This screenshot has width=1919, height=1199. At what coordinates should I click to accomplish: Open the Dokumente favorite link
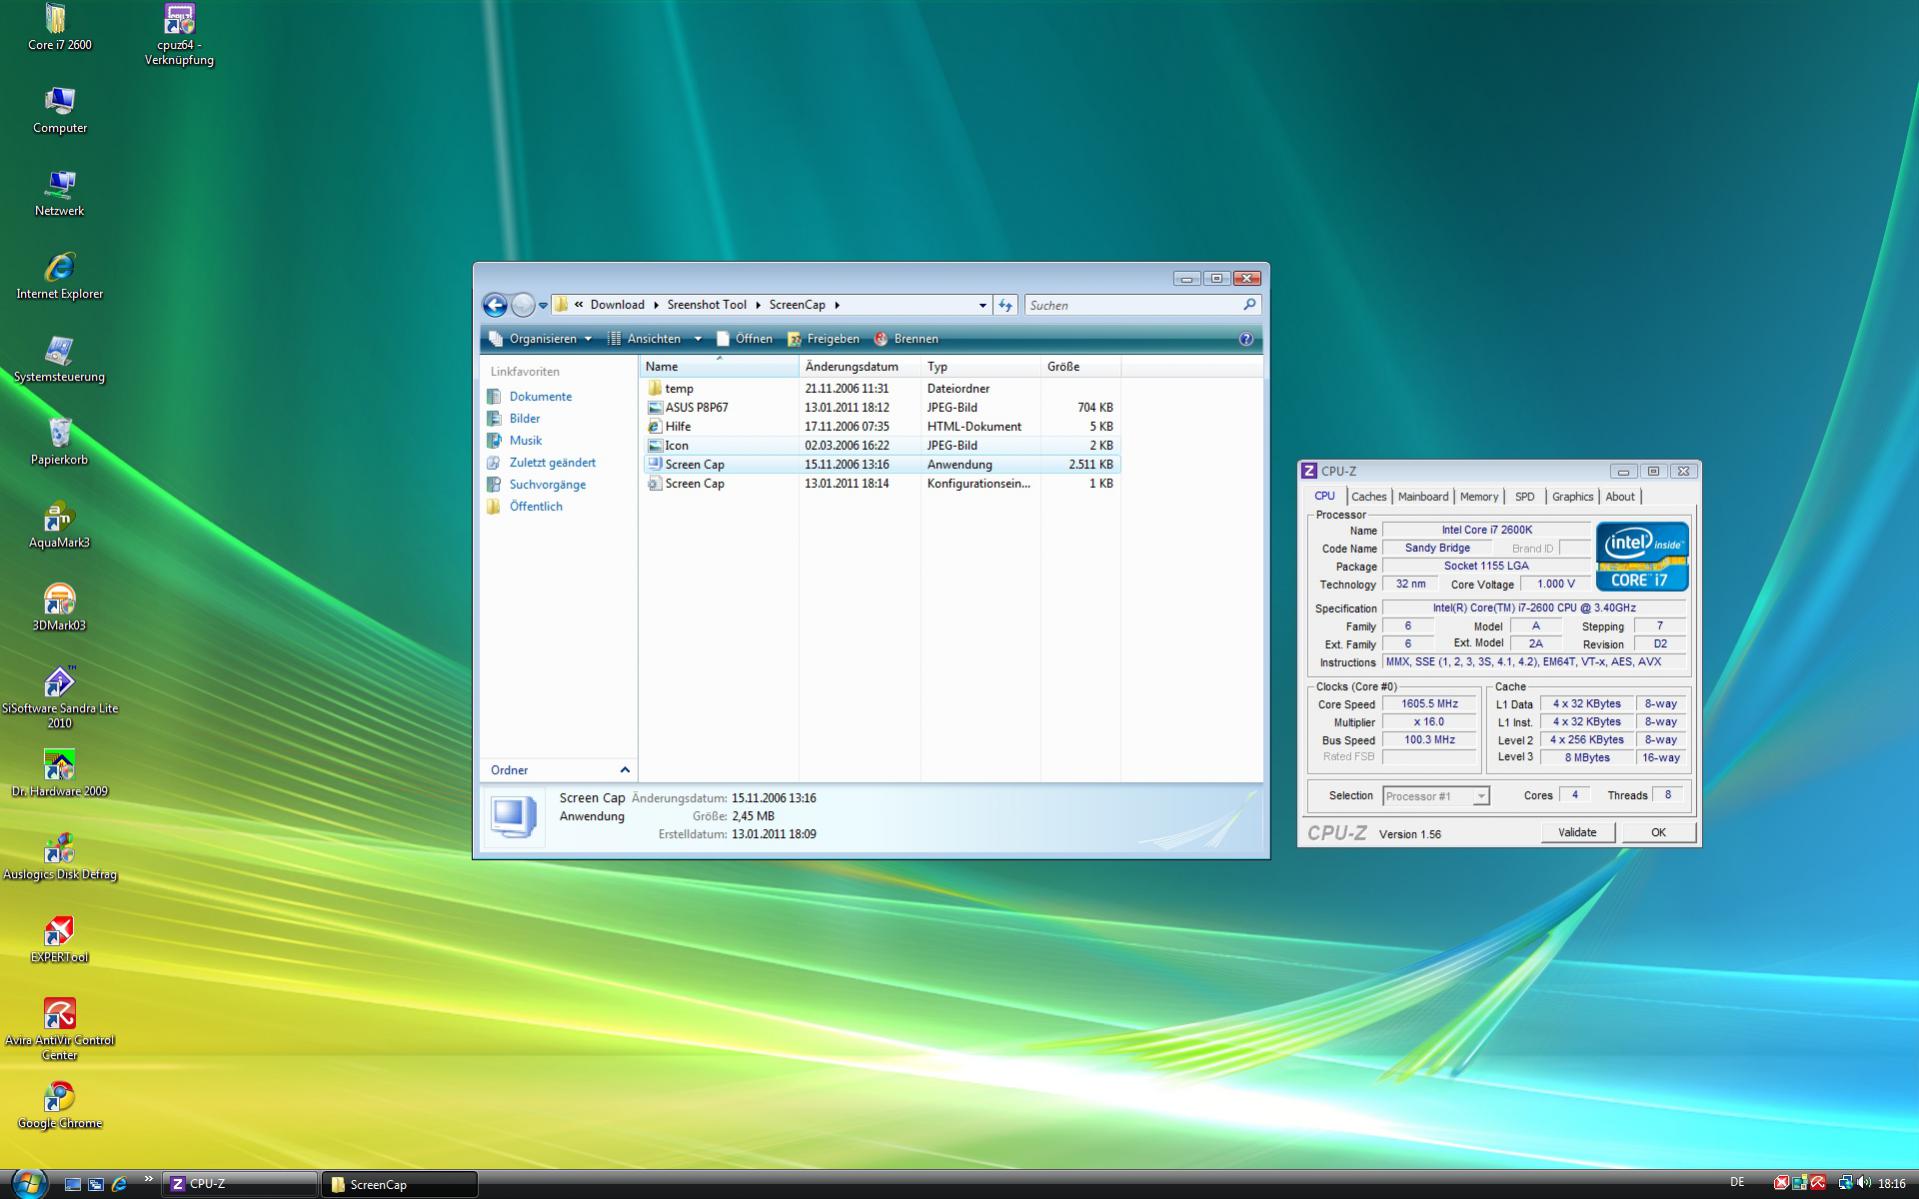tap(540, 397)
